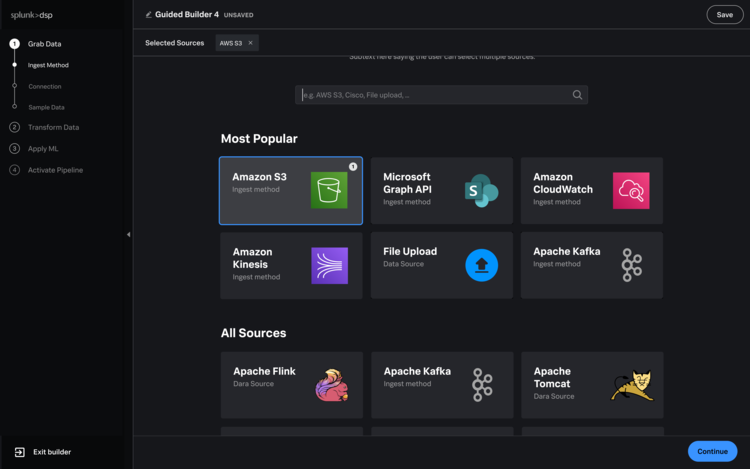Click the All Sources heading
This screenshot has width=750, height=469.
pyautogui.click(x=254, y=333)
